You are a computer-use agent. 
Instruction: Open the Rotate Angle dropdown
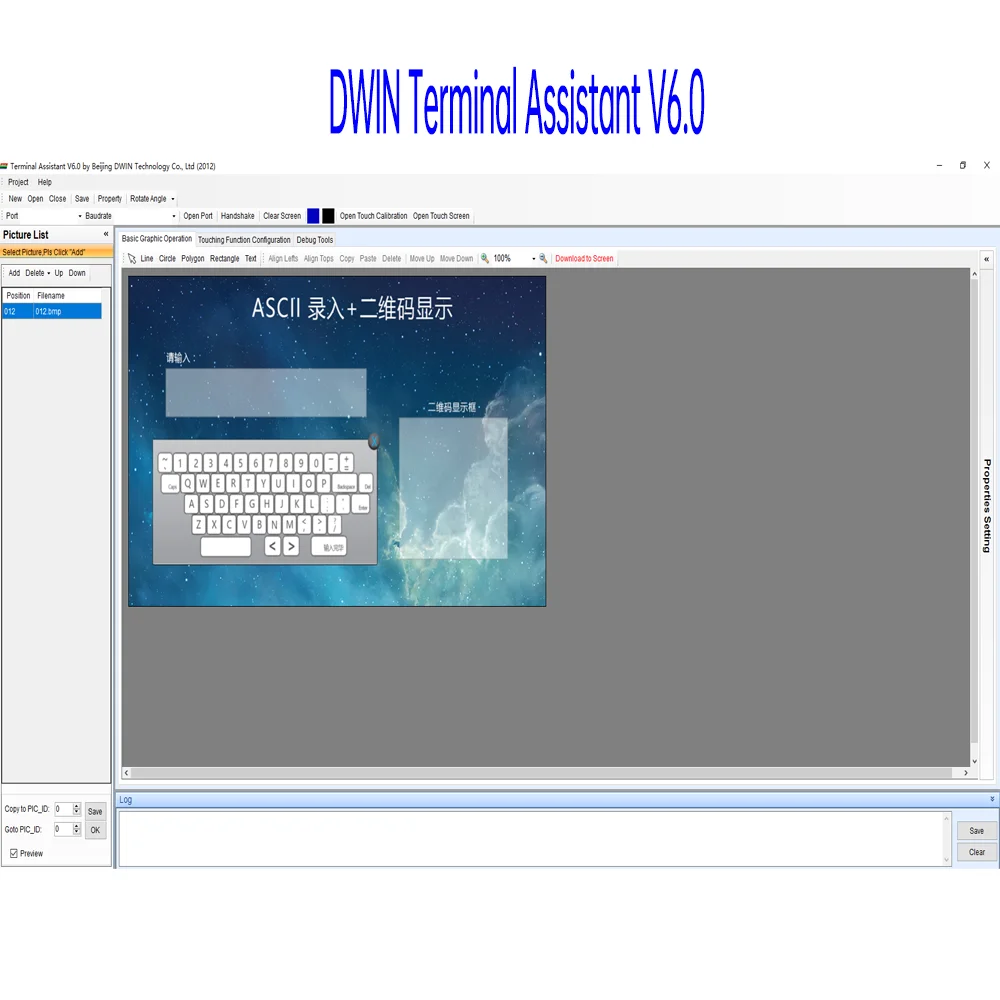pyautogui.click(x=172, y=199)
